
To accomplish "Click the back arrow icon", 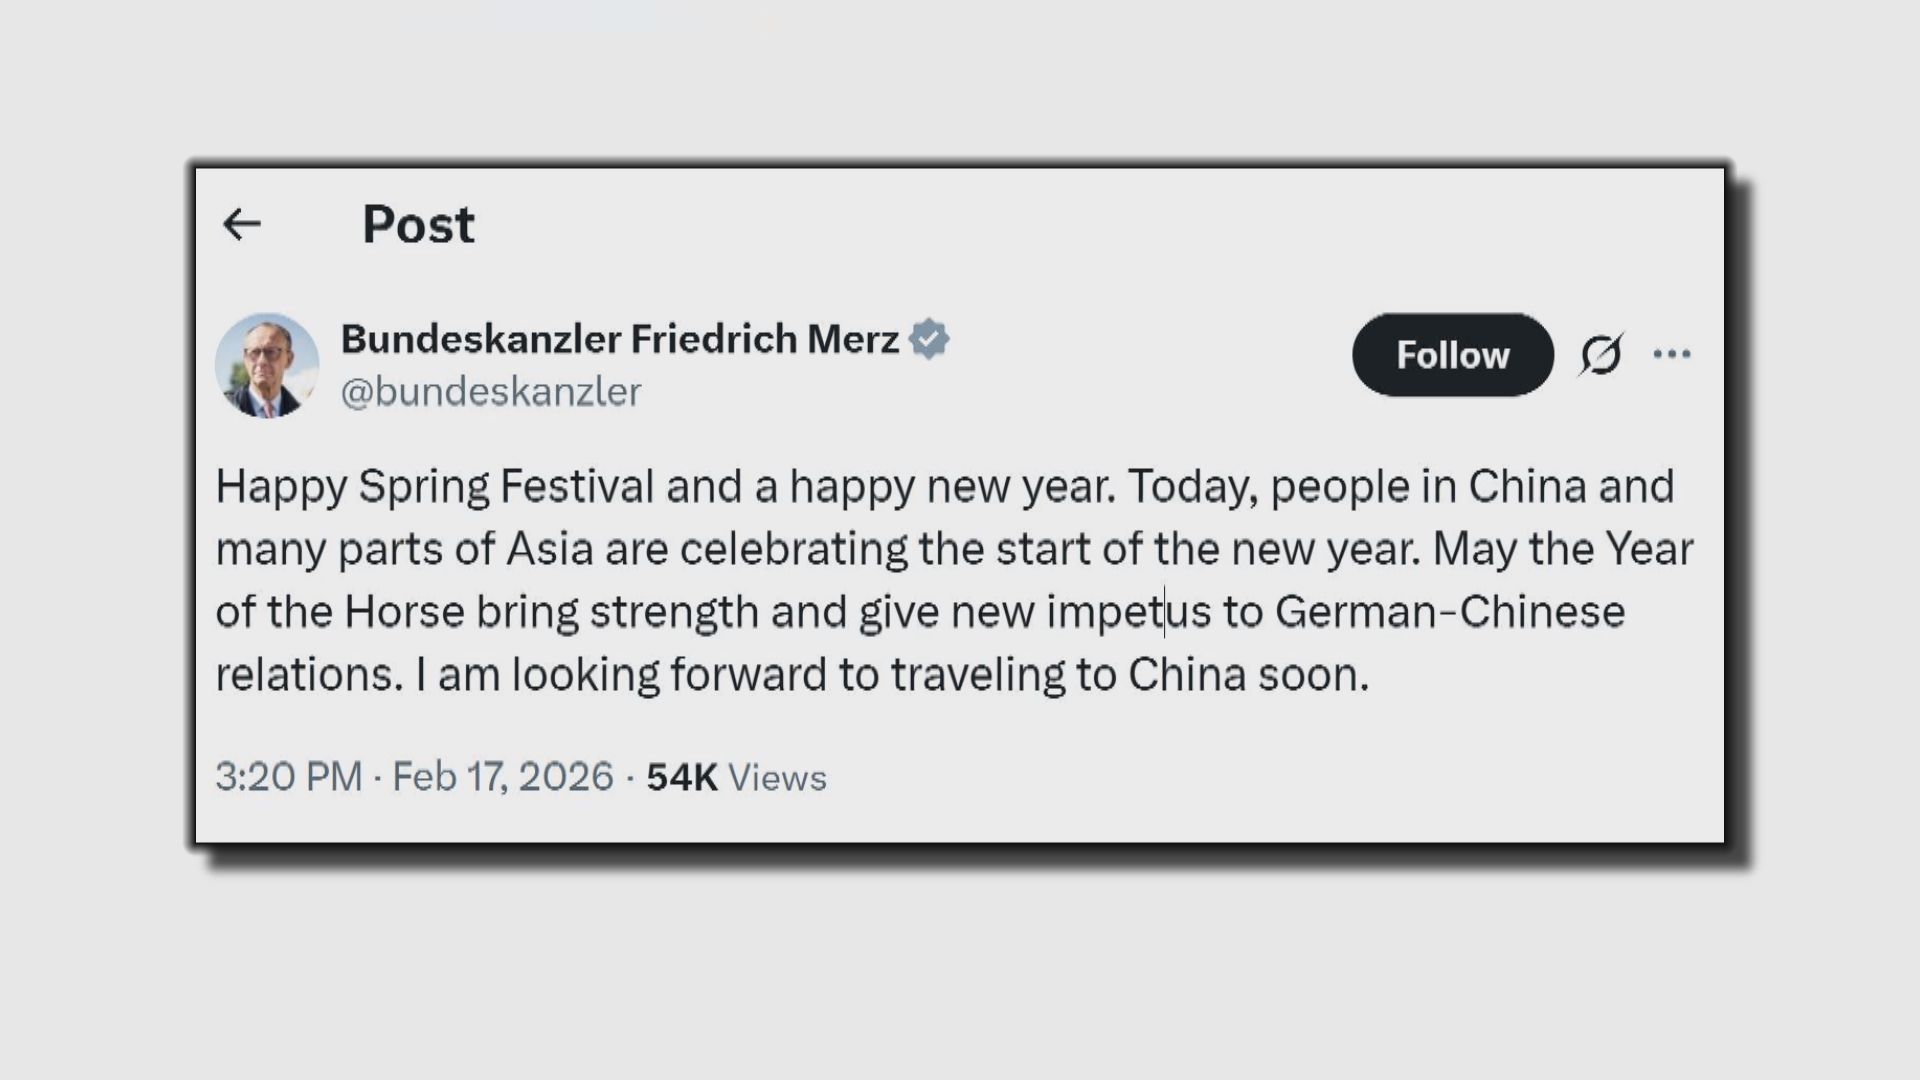I will tap(241, 224).
